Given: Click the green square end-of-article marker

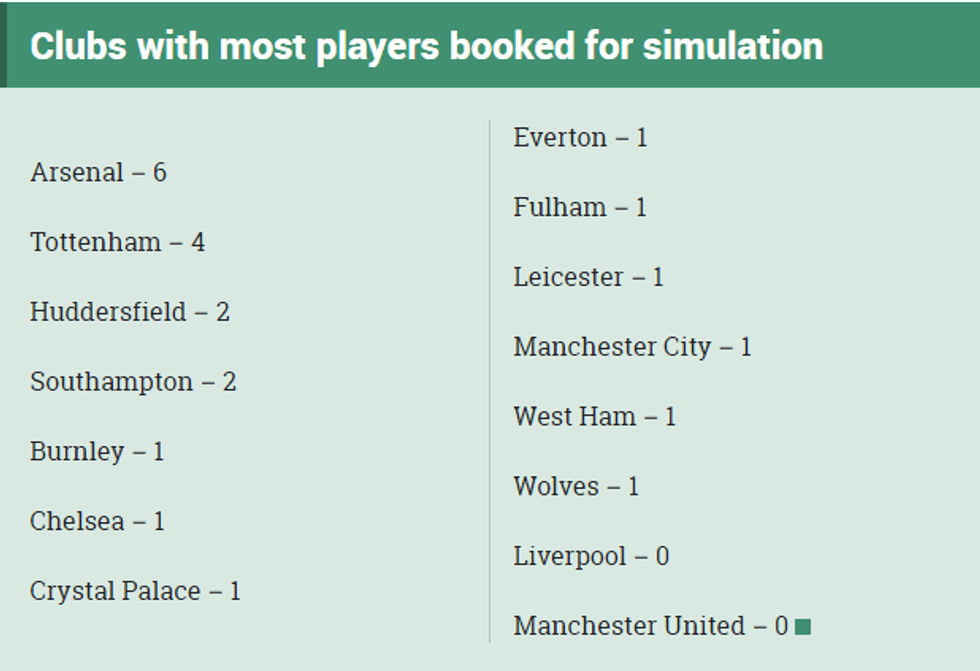Looking at the screenshot, I should click(802, 627).
